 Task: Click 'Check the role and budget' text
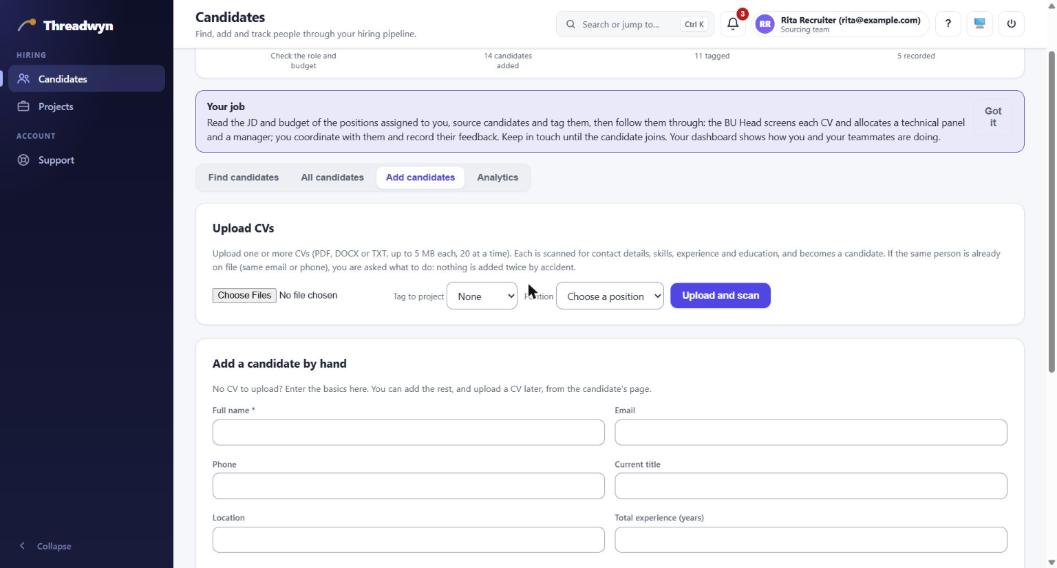303,61
